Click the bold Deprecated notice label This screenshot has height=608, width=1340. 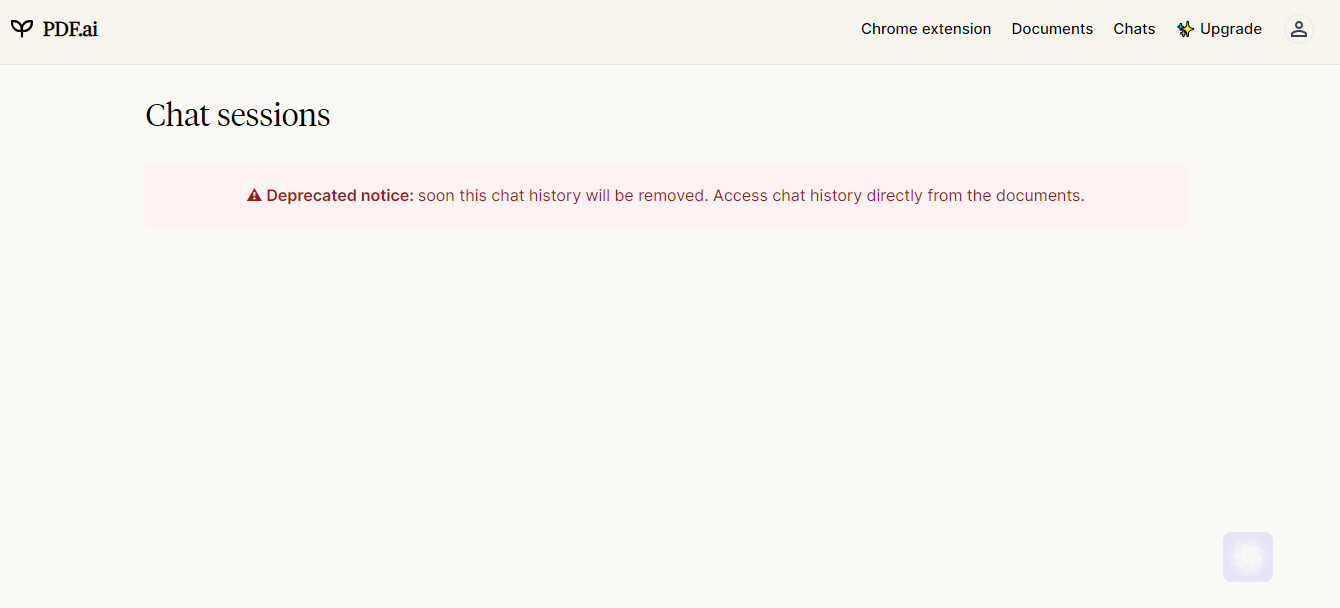point(340,196)
